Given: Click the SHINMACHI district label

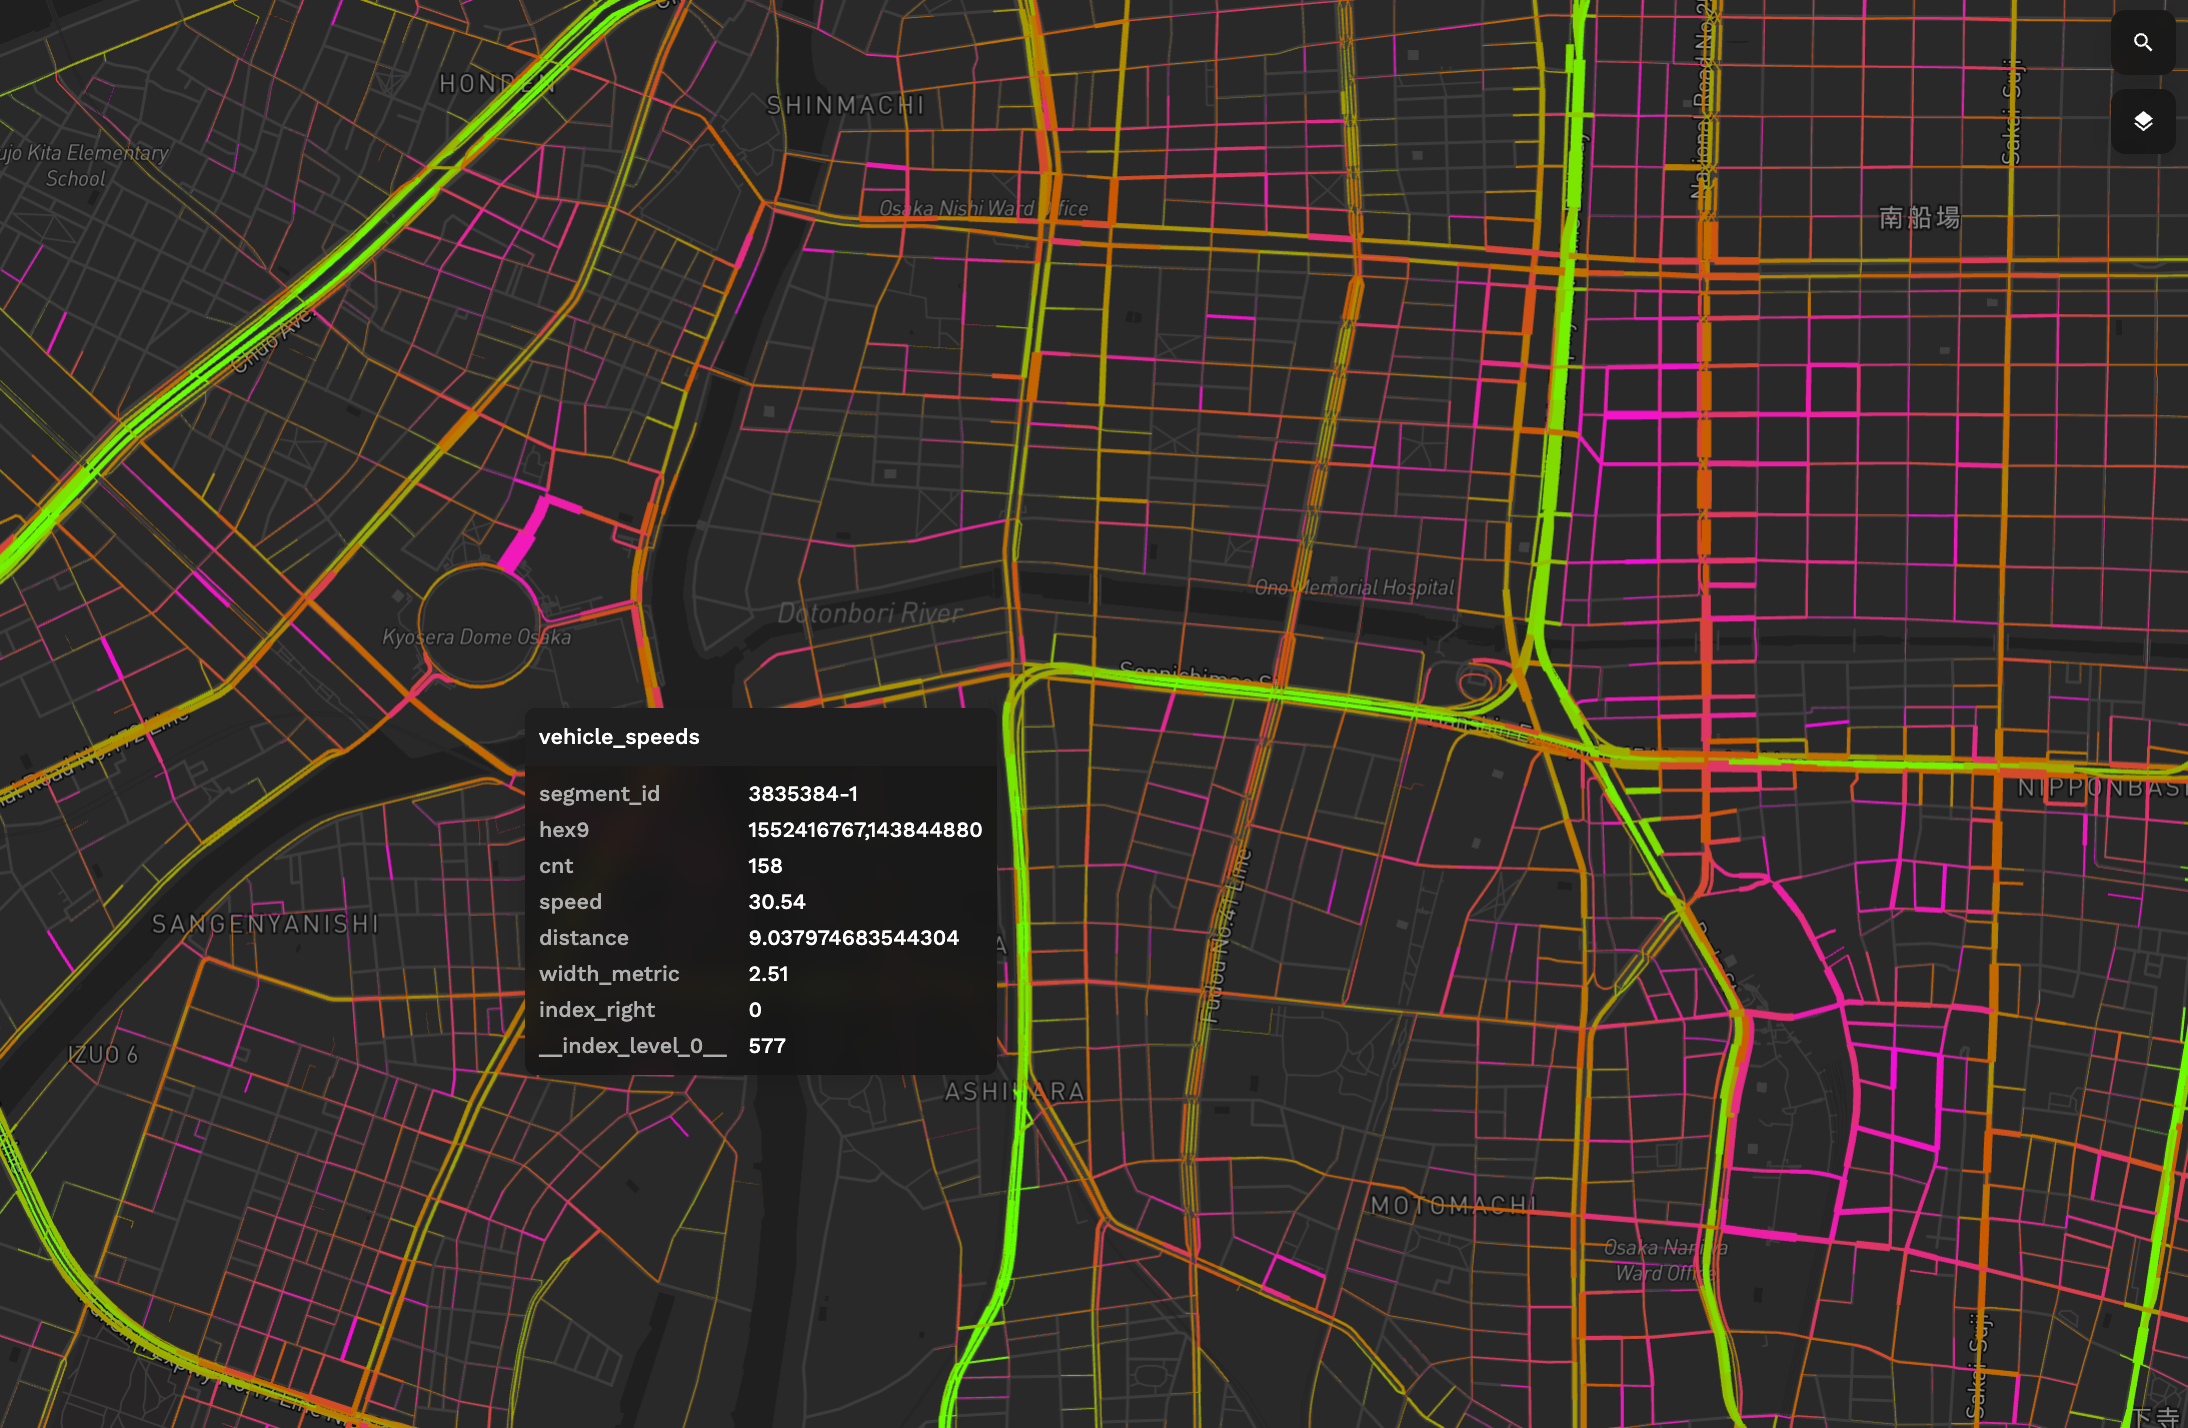Looking at the screenshot, I should click(x=845, y=106).
